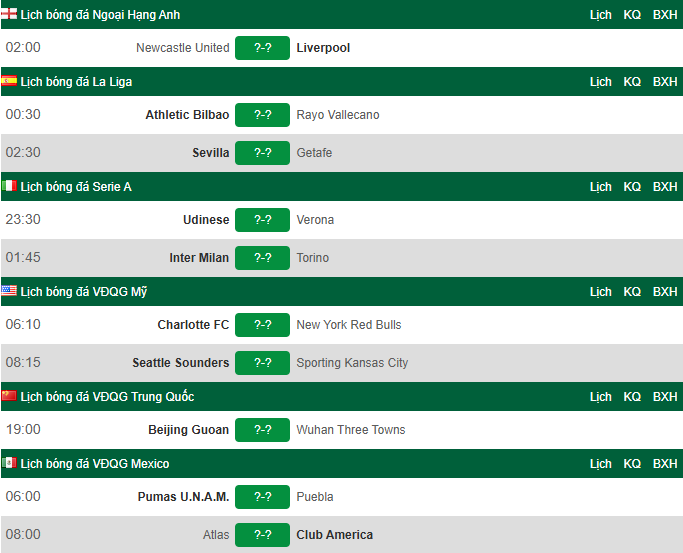This screenshot has width=683, height=553.
Task: Open Lịch tab for Ngoại Hạng Anh
Action: point(601,15)
